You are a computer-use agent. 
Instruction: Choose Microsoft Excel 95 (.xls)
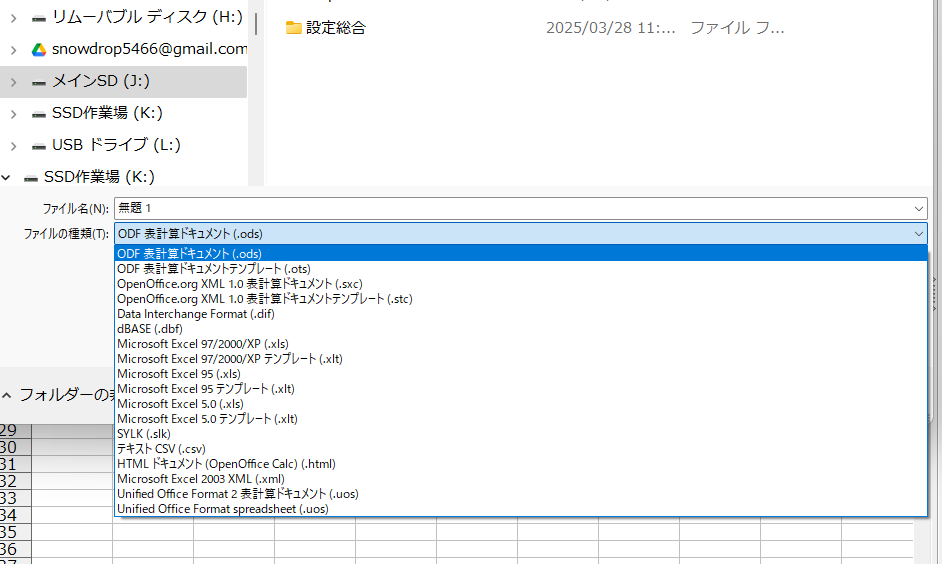pos(521,374)
